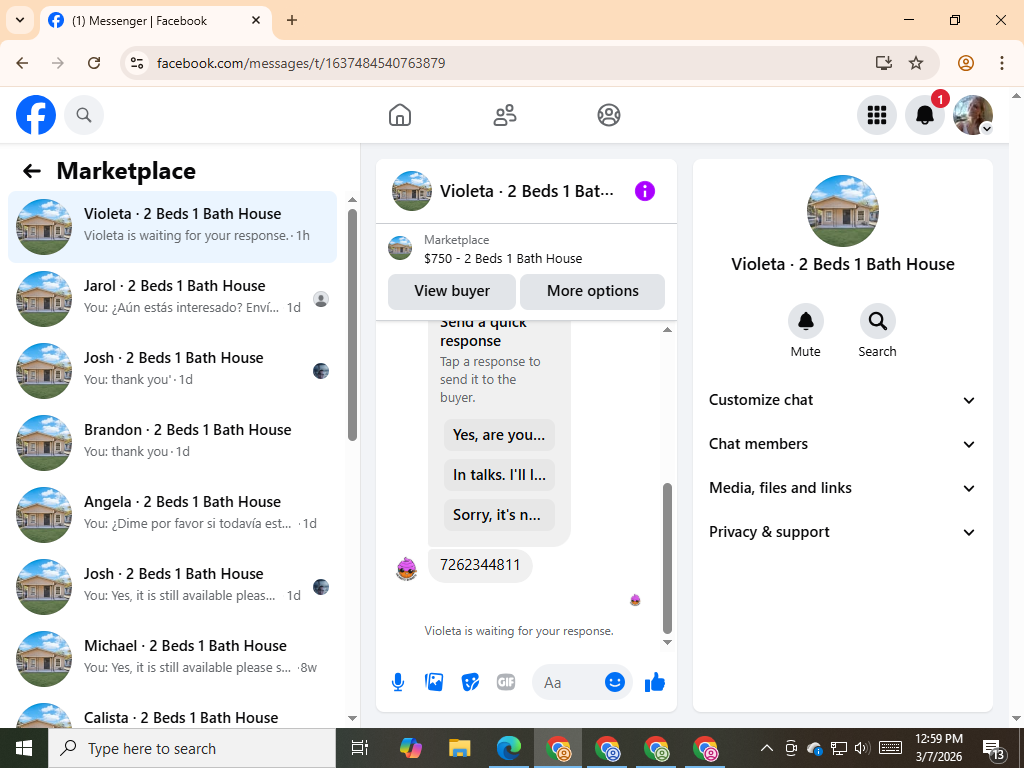Expand the Privacy & support section

click(842, 532)
